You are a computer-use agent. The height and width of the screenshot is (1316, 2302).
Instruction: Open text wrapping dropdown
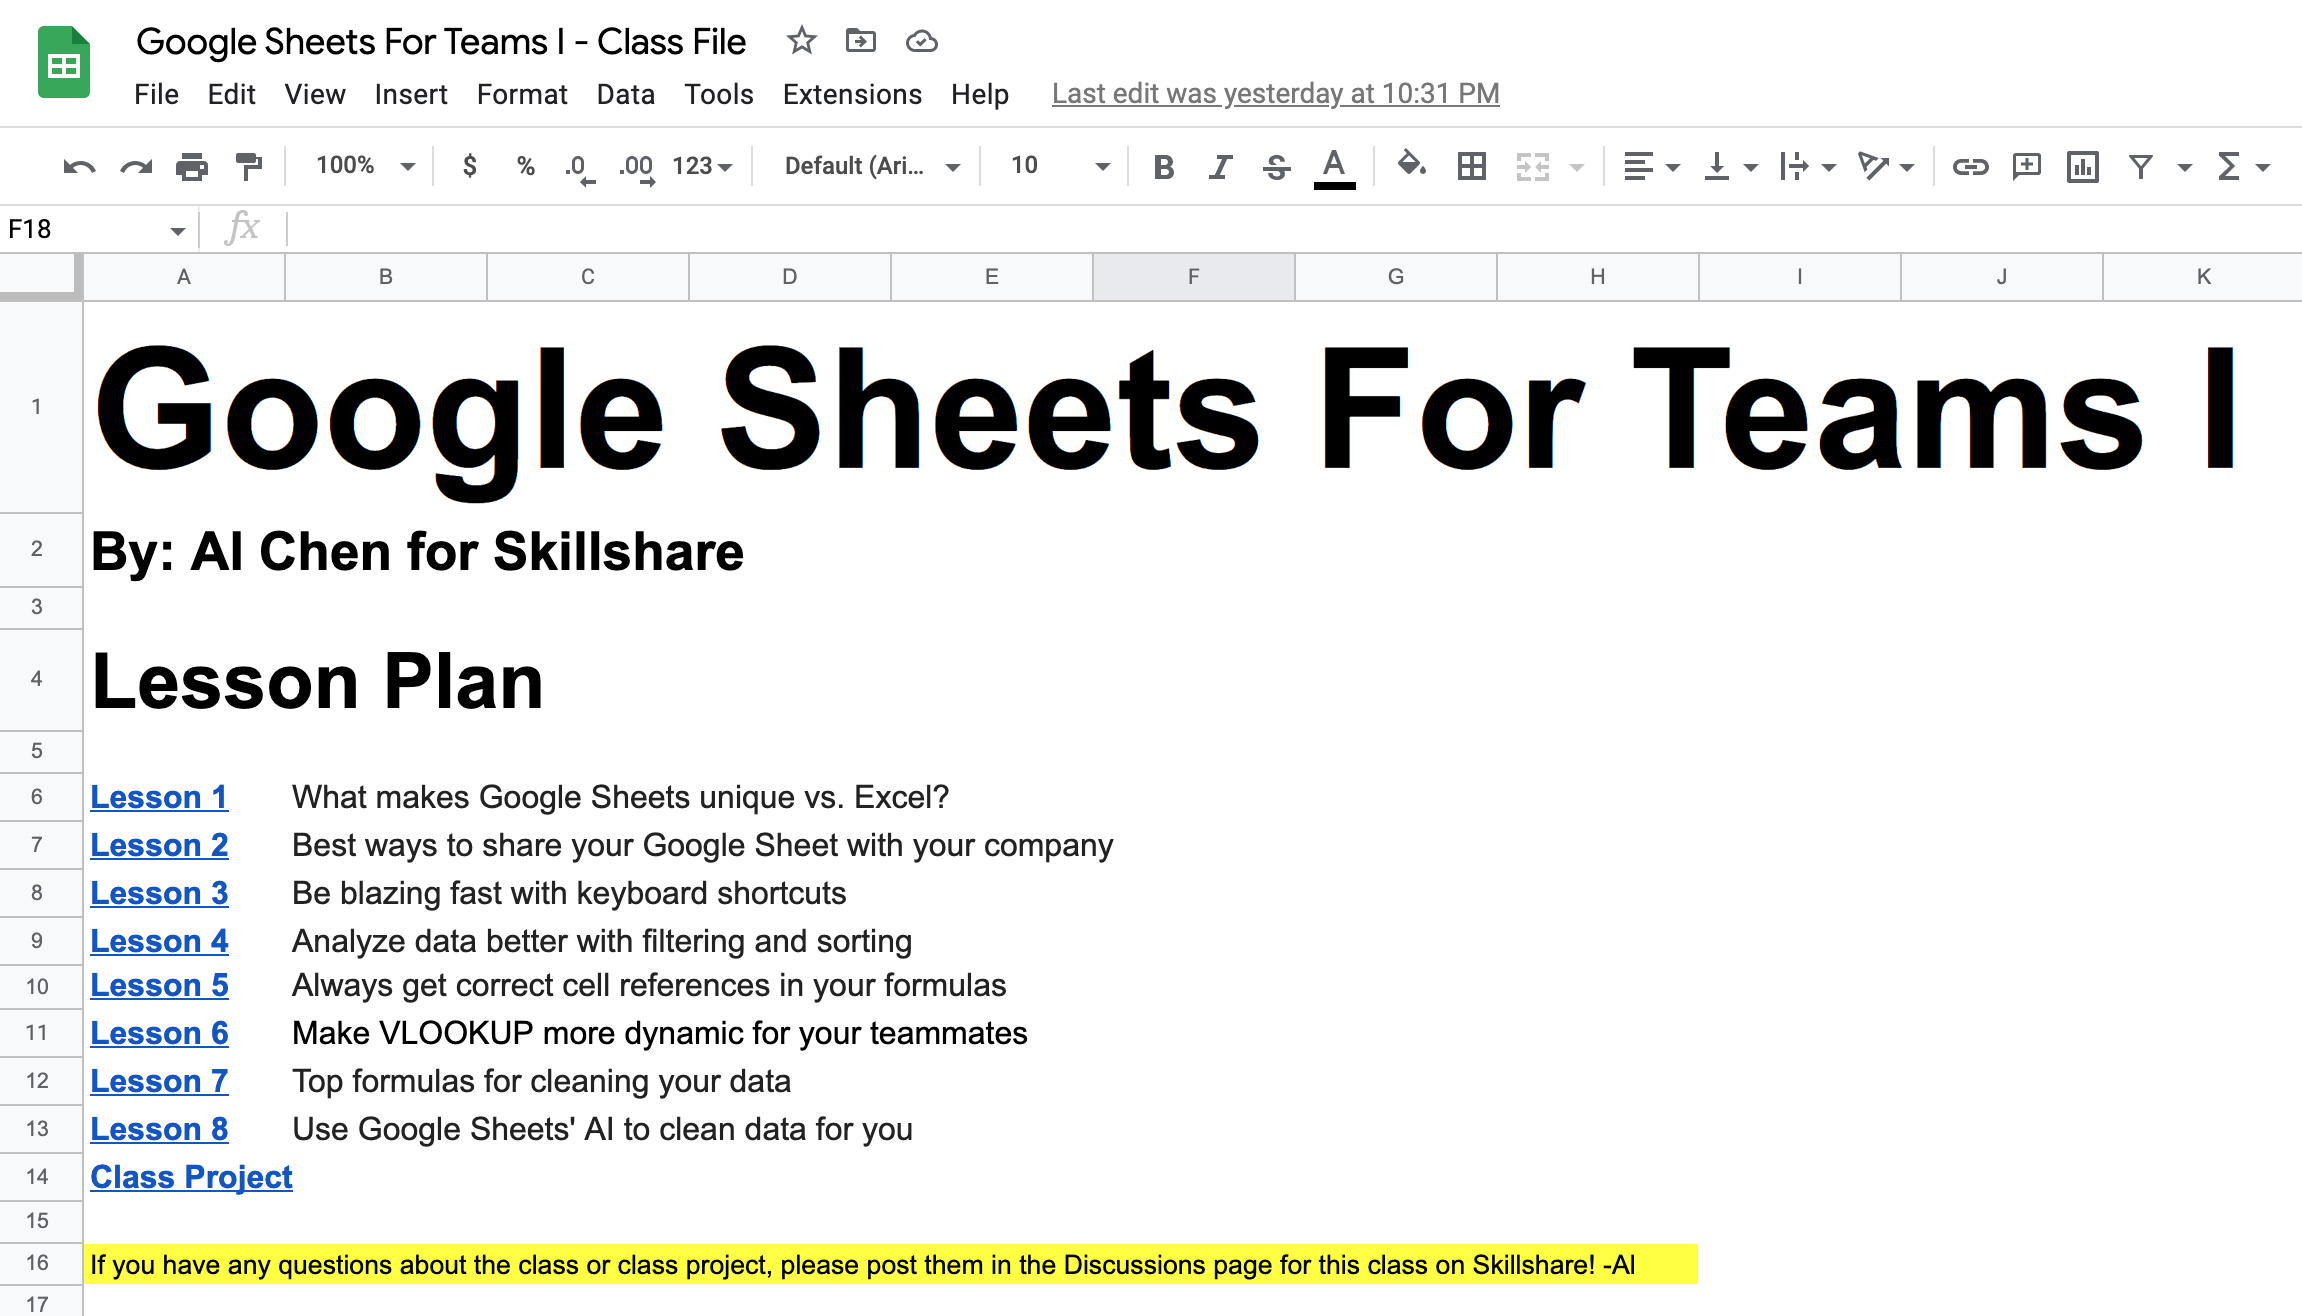[1808, 166]
